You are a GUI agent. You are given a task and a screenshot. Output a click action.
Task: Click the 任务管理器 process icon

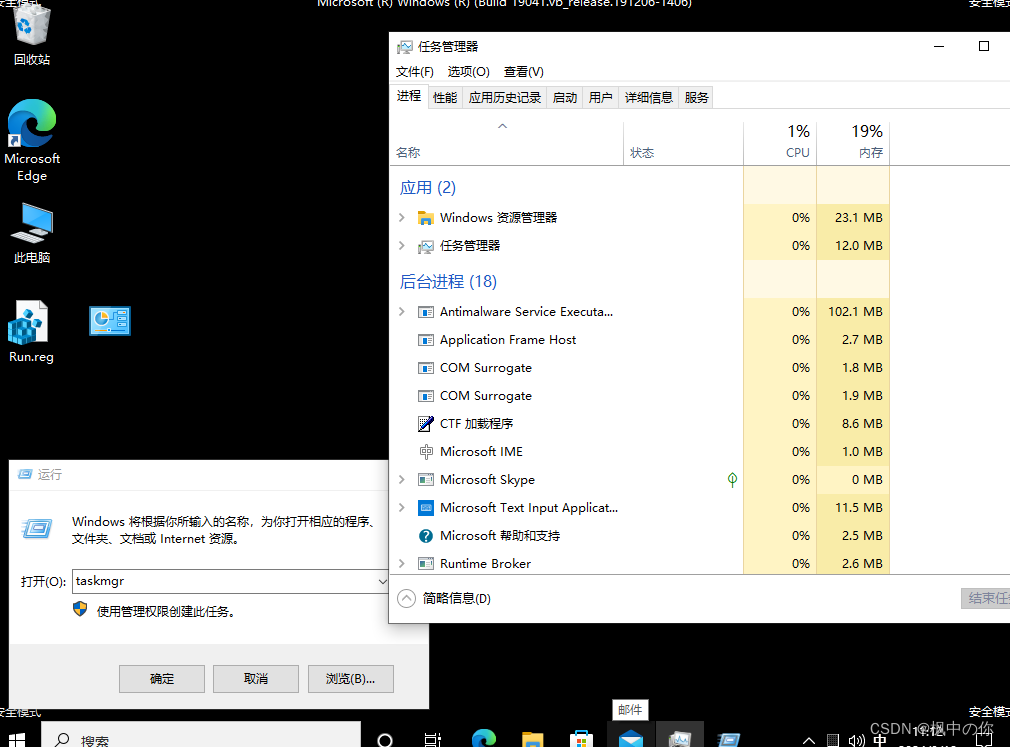click(x=426, y=246)
